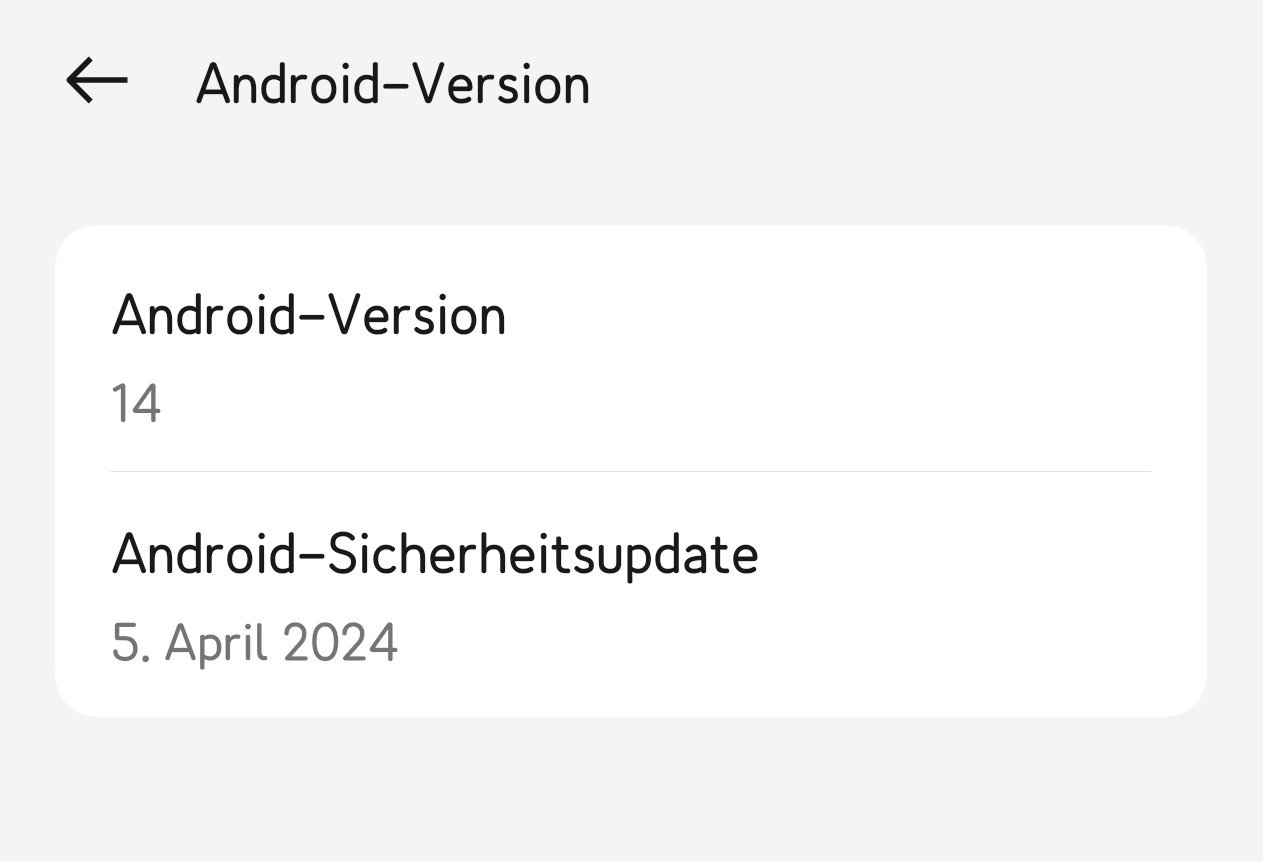Click the empty gray area below the card
The image size is (1263, 861).
[631, 790]
